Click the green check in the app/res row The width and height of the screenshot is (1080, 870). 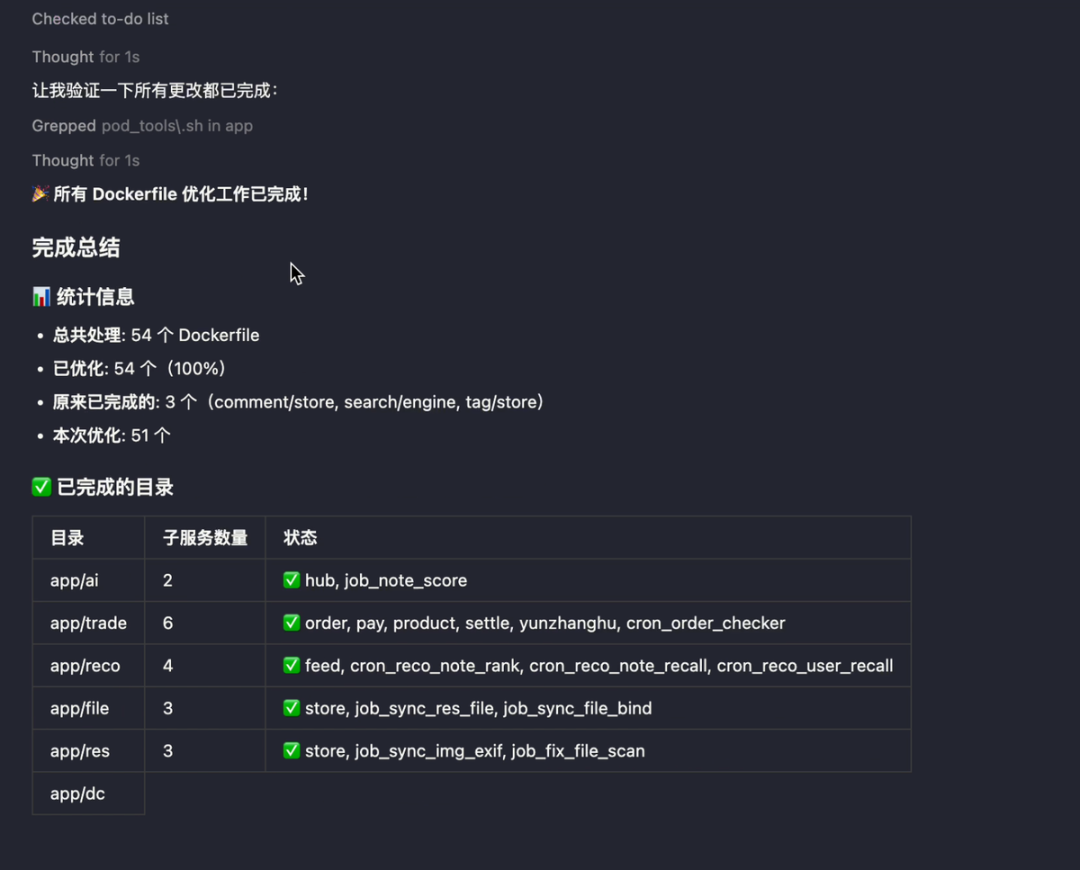click(x=291, y=751)
